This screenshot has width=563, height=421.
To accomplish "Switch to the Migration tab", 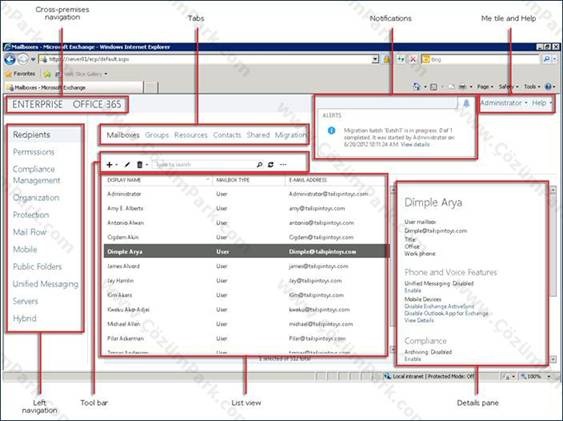I will click(x=290, y=135).
